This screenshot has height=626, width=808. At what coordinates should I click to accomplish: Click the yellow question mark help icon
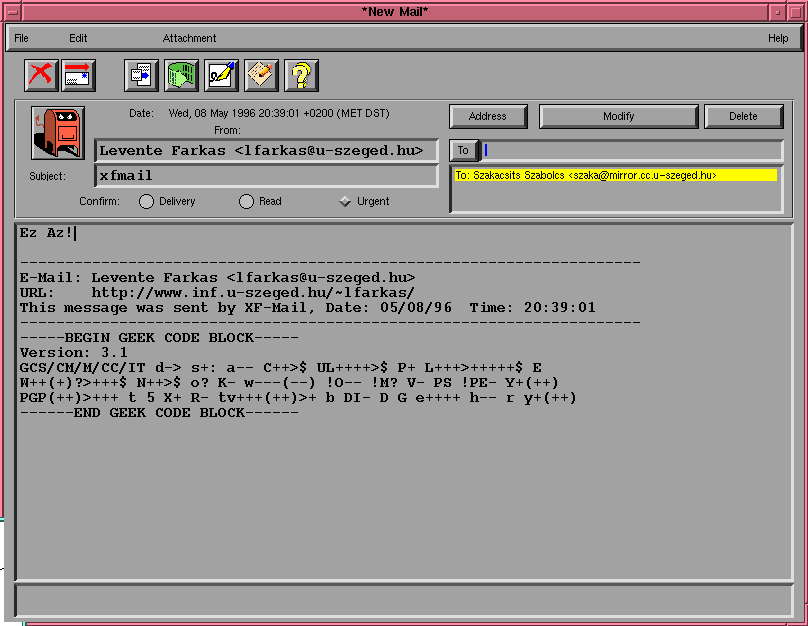[302, 75]
